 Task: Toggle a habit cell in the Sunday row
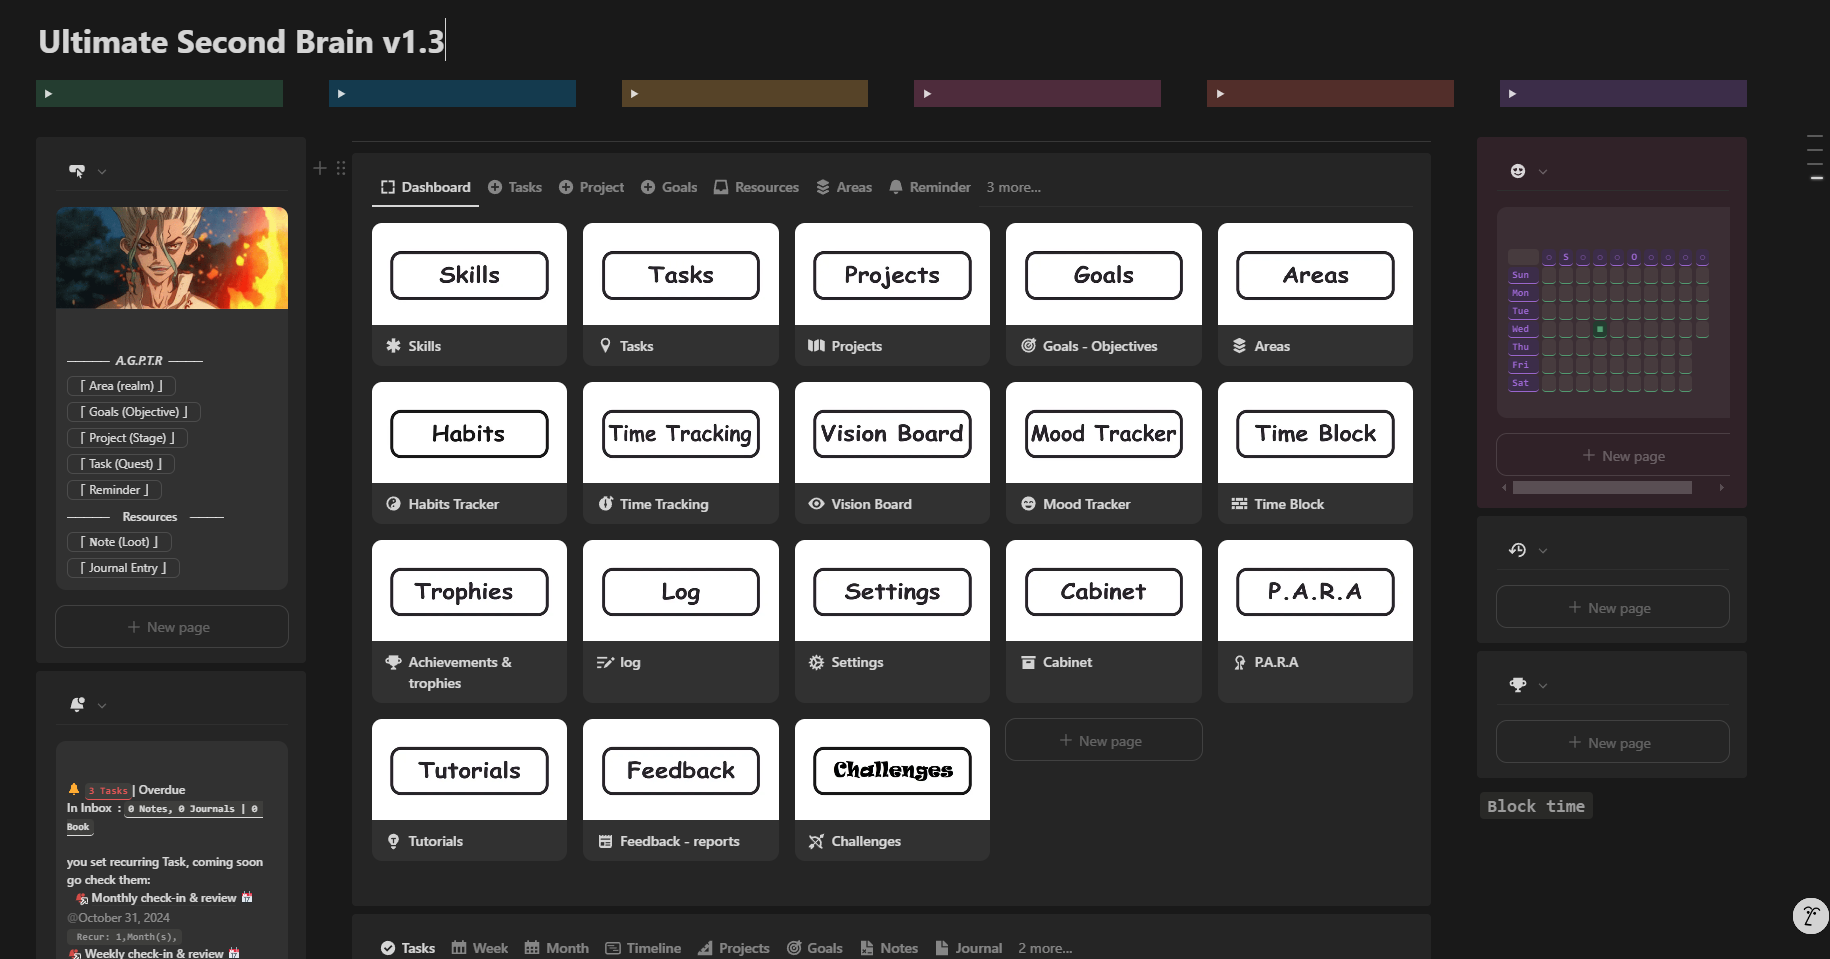coord(1549,275)
